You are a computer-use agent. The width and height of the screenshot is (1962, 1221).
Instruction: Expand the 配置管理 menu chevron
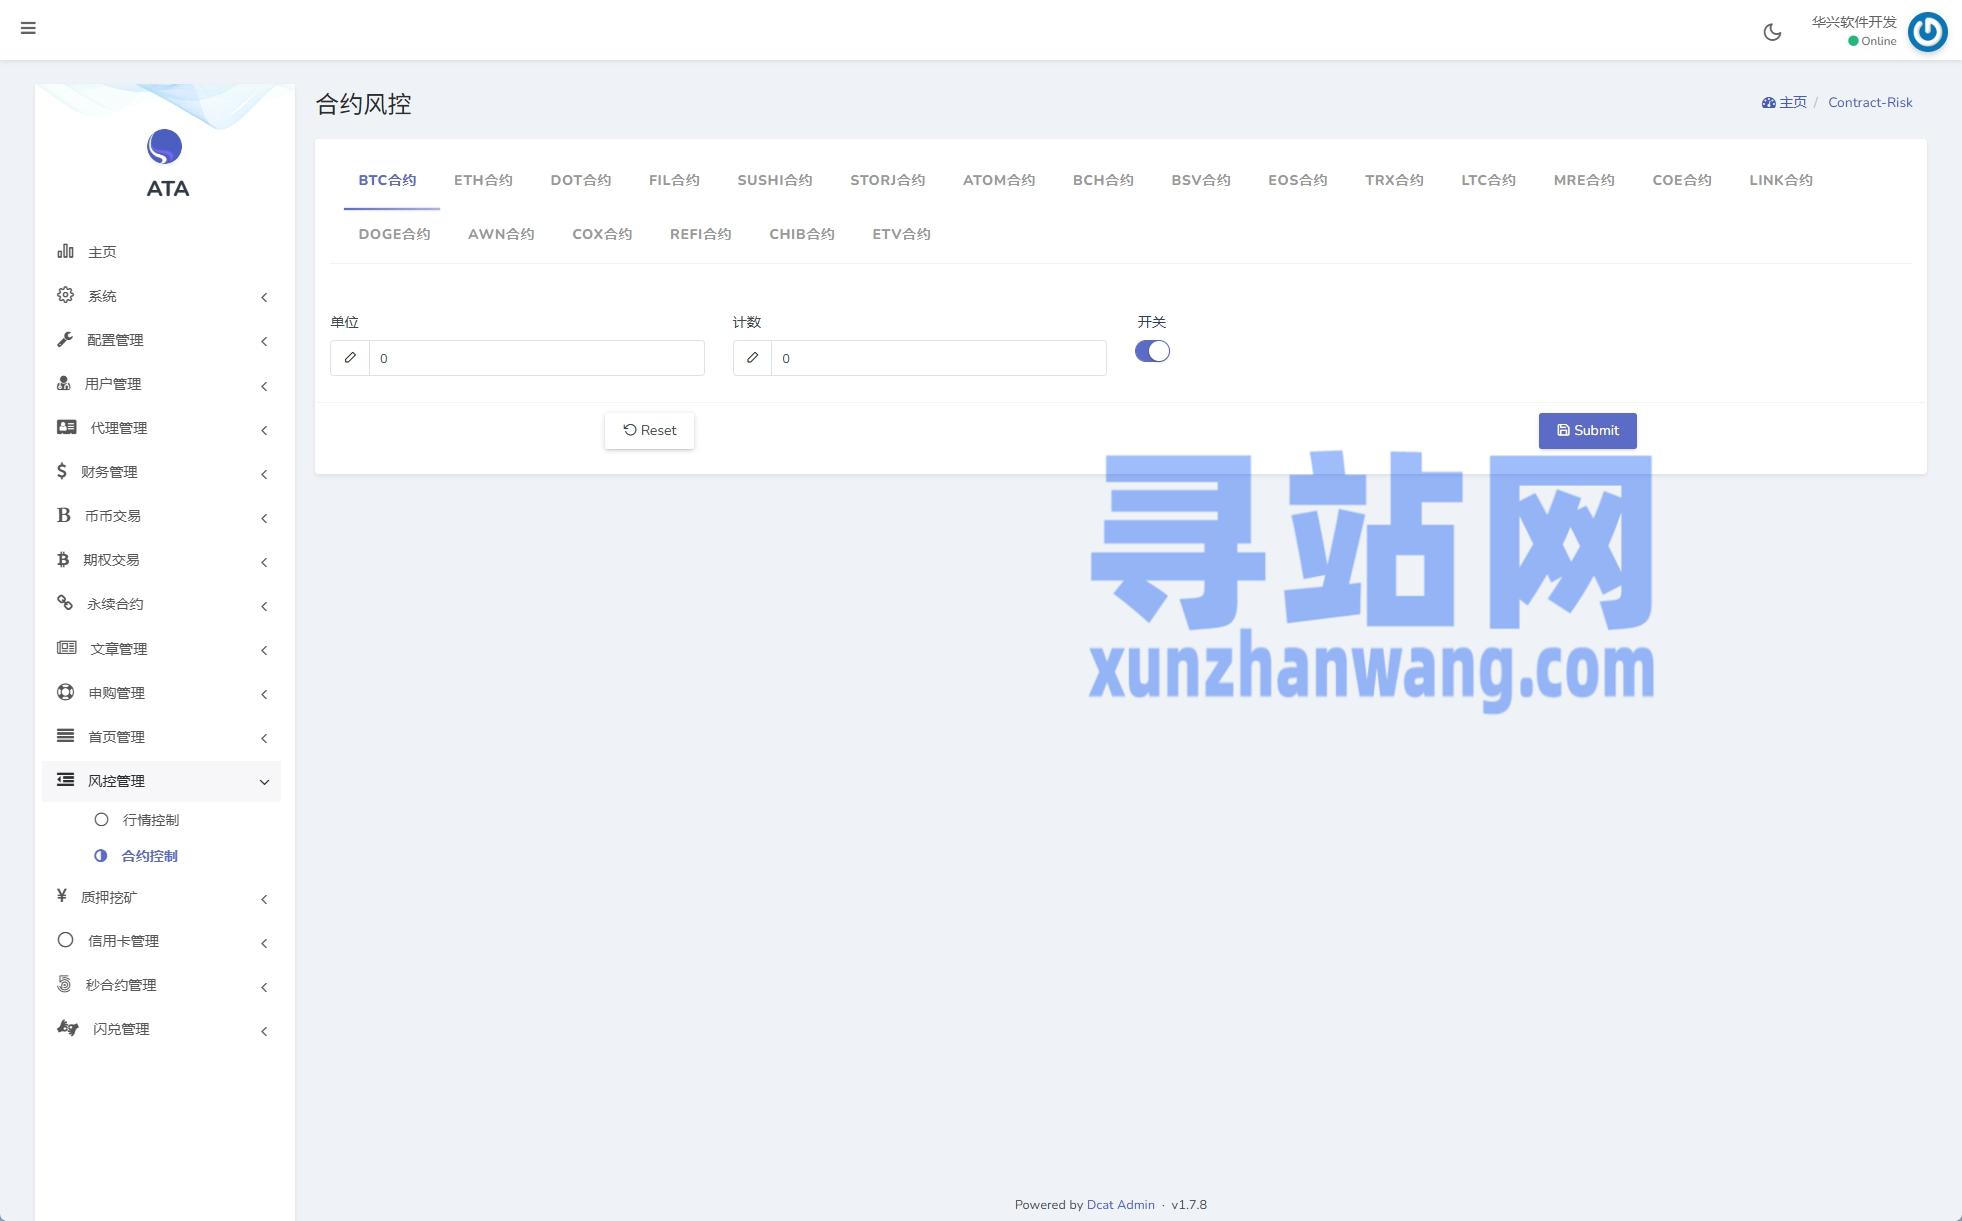264,341
